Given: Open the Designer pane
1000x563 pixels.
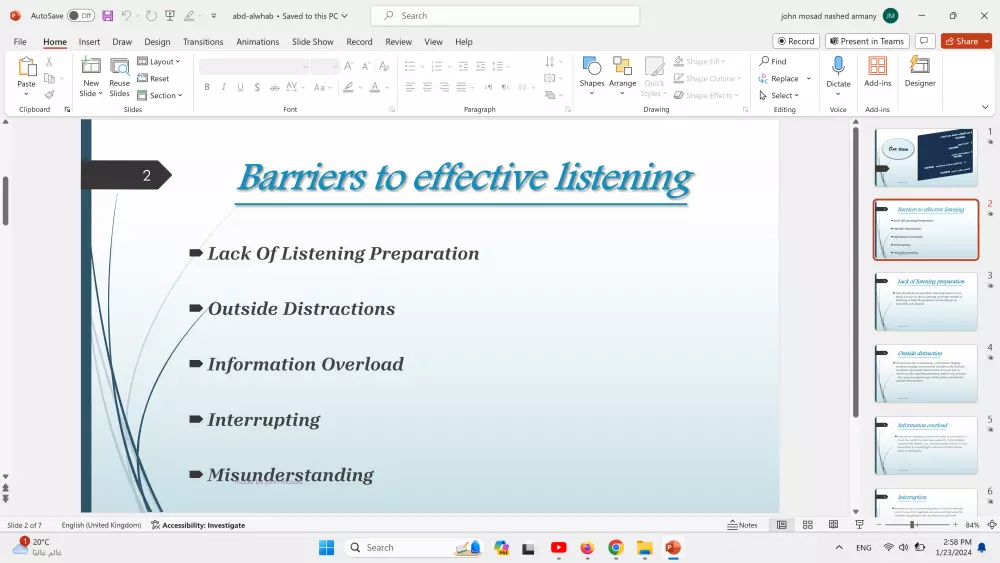Looking at the screenshot, I should pyautogui.click(x=920, y=72).
